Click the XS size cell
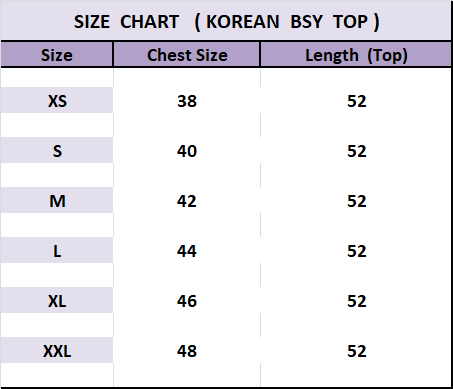The height and width of the screenshot is (389, 453). tap(57, 100)
